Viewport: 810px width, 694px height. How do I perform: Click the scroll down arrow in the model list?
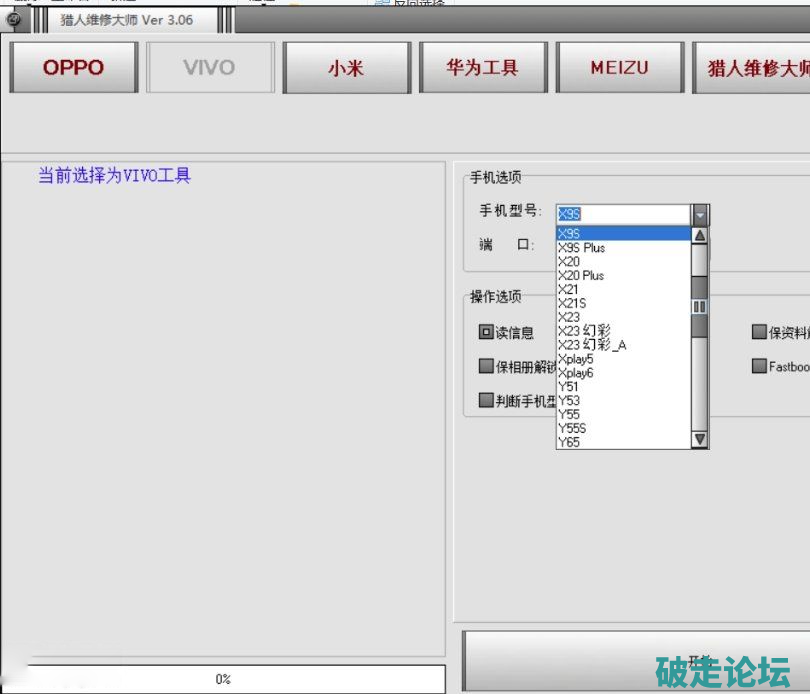tap(700, 439)
